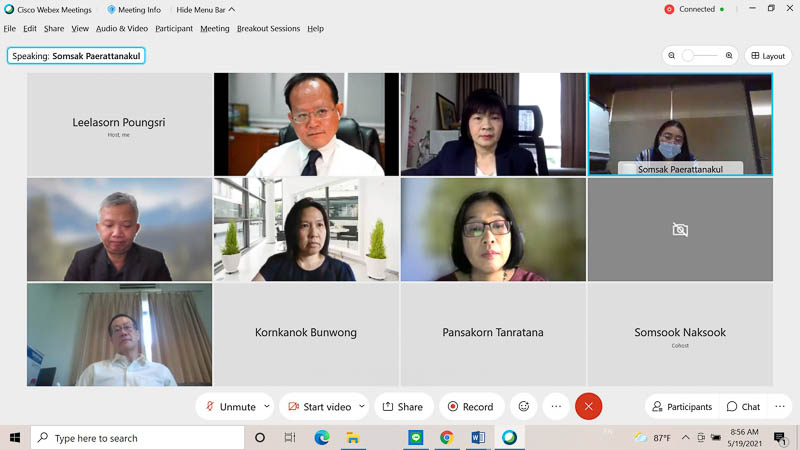The height and width of the screenshot is (450, 800).
Task: Click the zoom in magnifier icon
Action: pos(729,56)
